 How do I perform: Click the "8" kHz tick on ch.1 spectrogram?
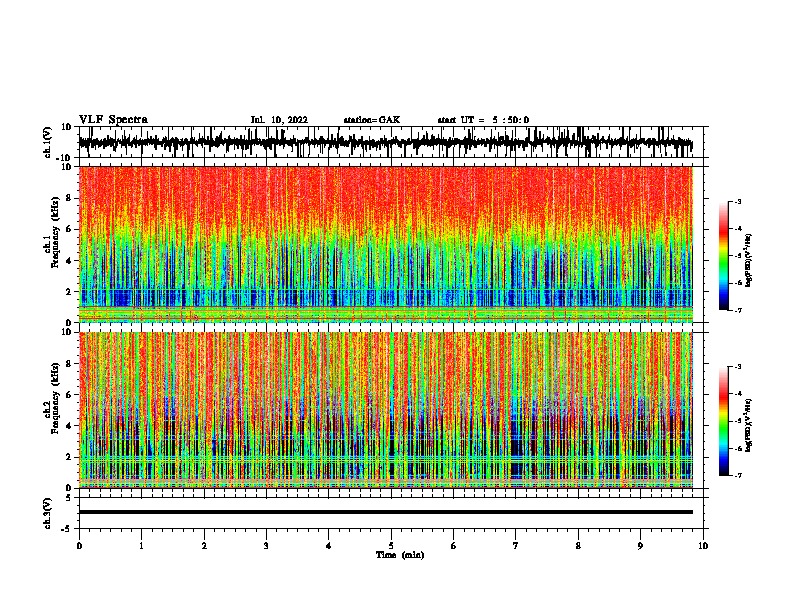[69, 198]
